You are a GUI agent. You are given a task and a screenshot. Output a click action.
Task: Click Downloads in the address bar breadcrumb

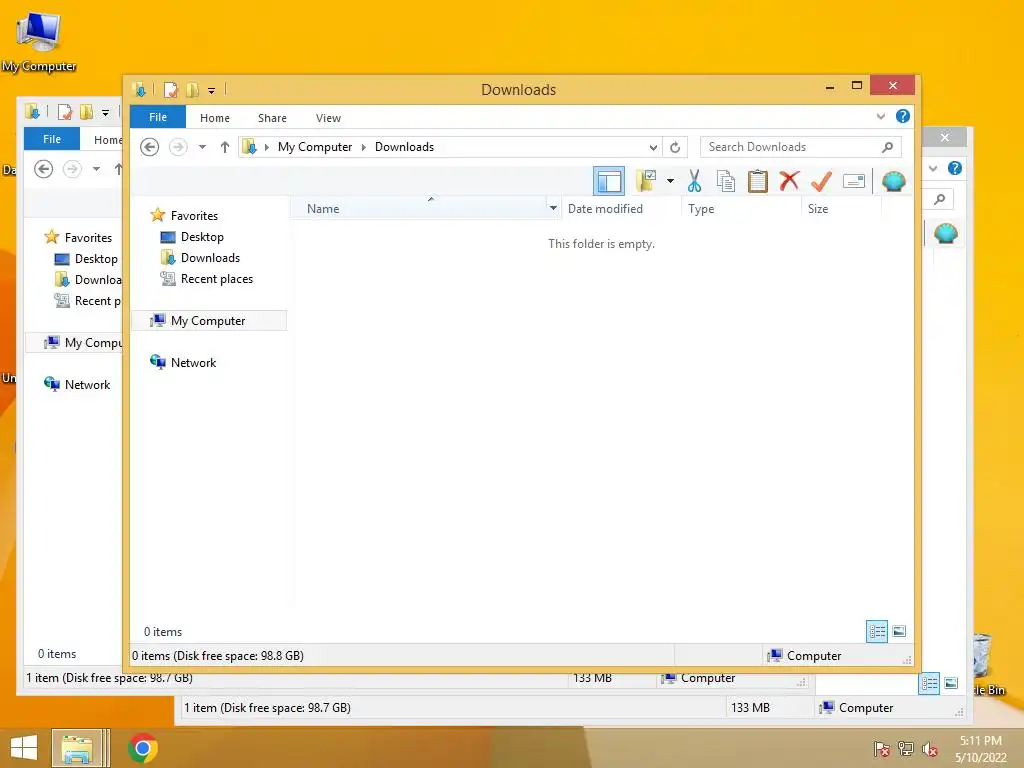[404, 147]
